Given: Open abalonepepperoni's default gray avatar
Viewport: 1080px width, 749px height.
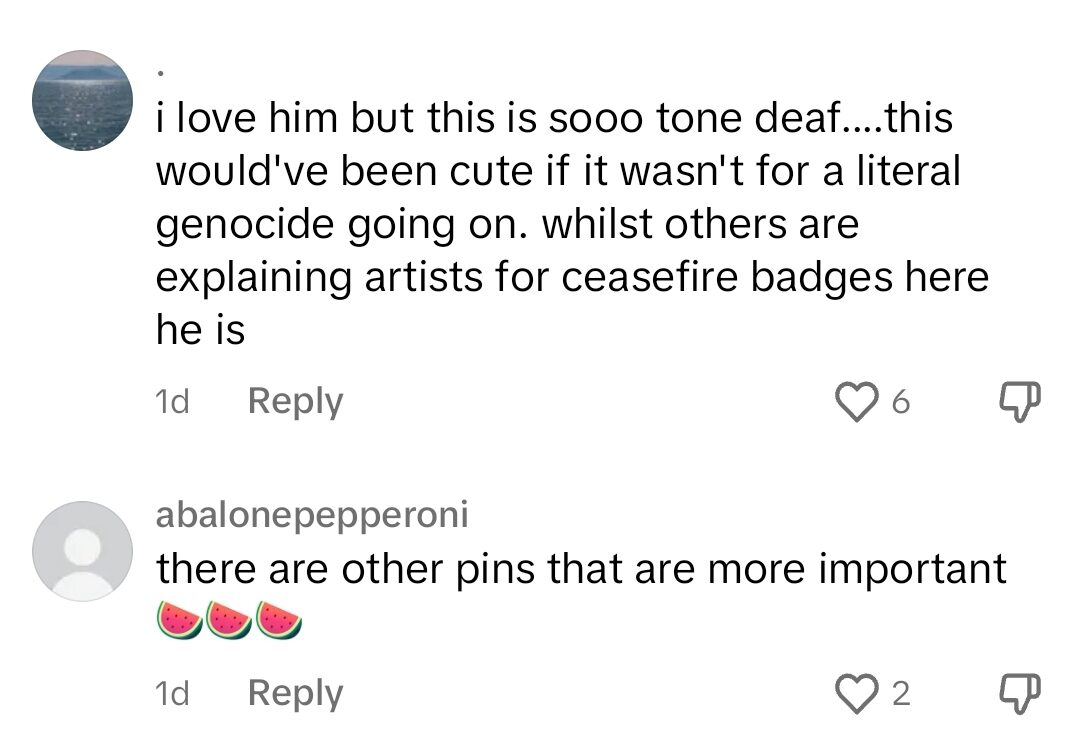Looking at the screenshot, I should 83,551.
